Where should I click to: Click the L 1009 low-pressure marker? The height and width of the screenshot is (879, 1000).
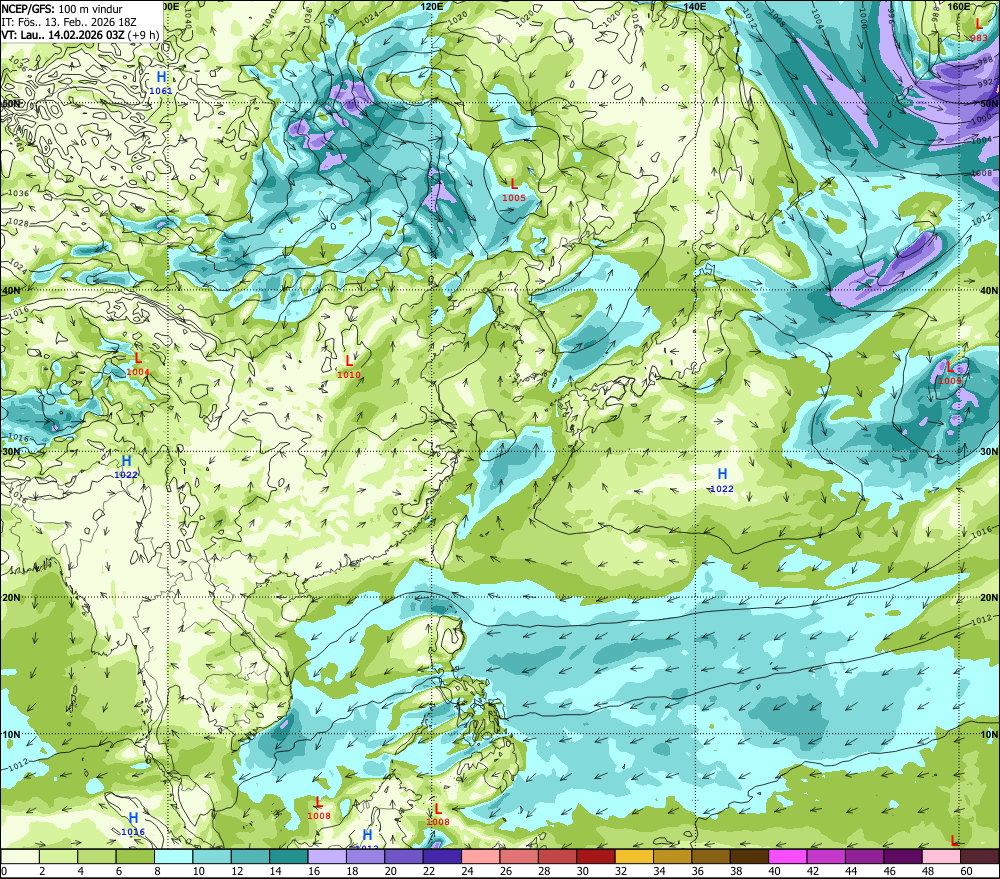point(950,373)
